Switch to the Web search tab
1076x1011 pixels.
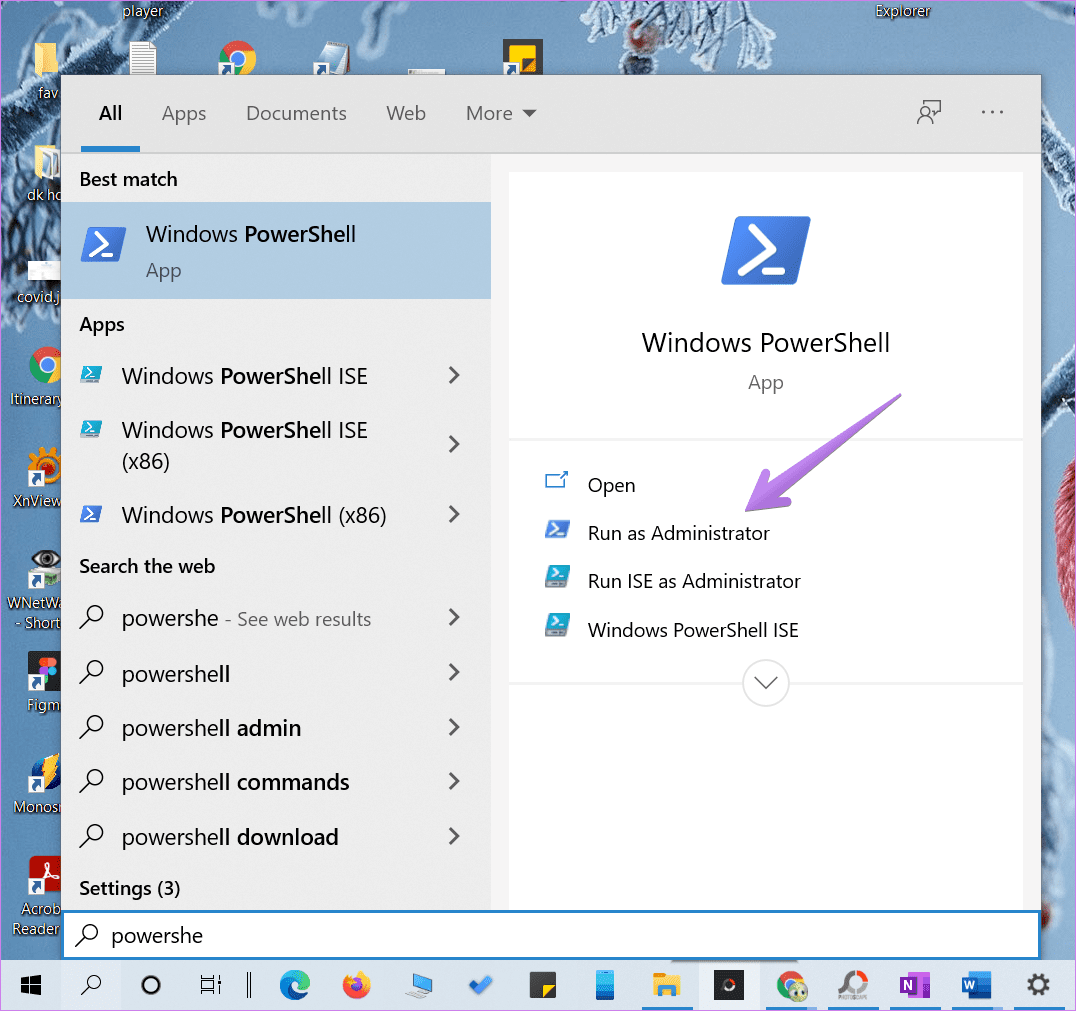(406, 113)
